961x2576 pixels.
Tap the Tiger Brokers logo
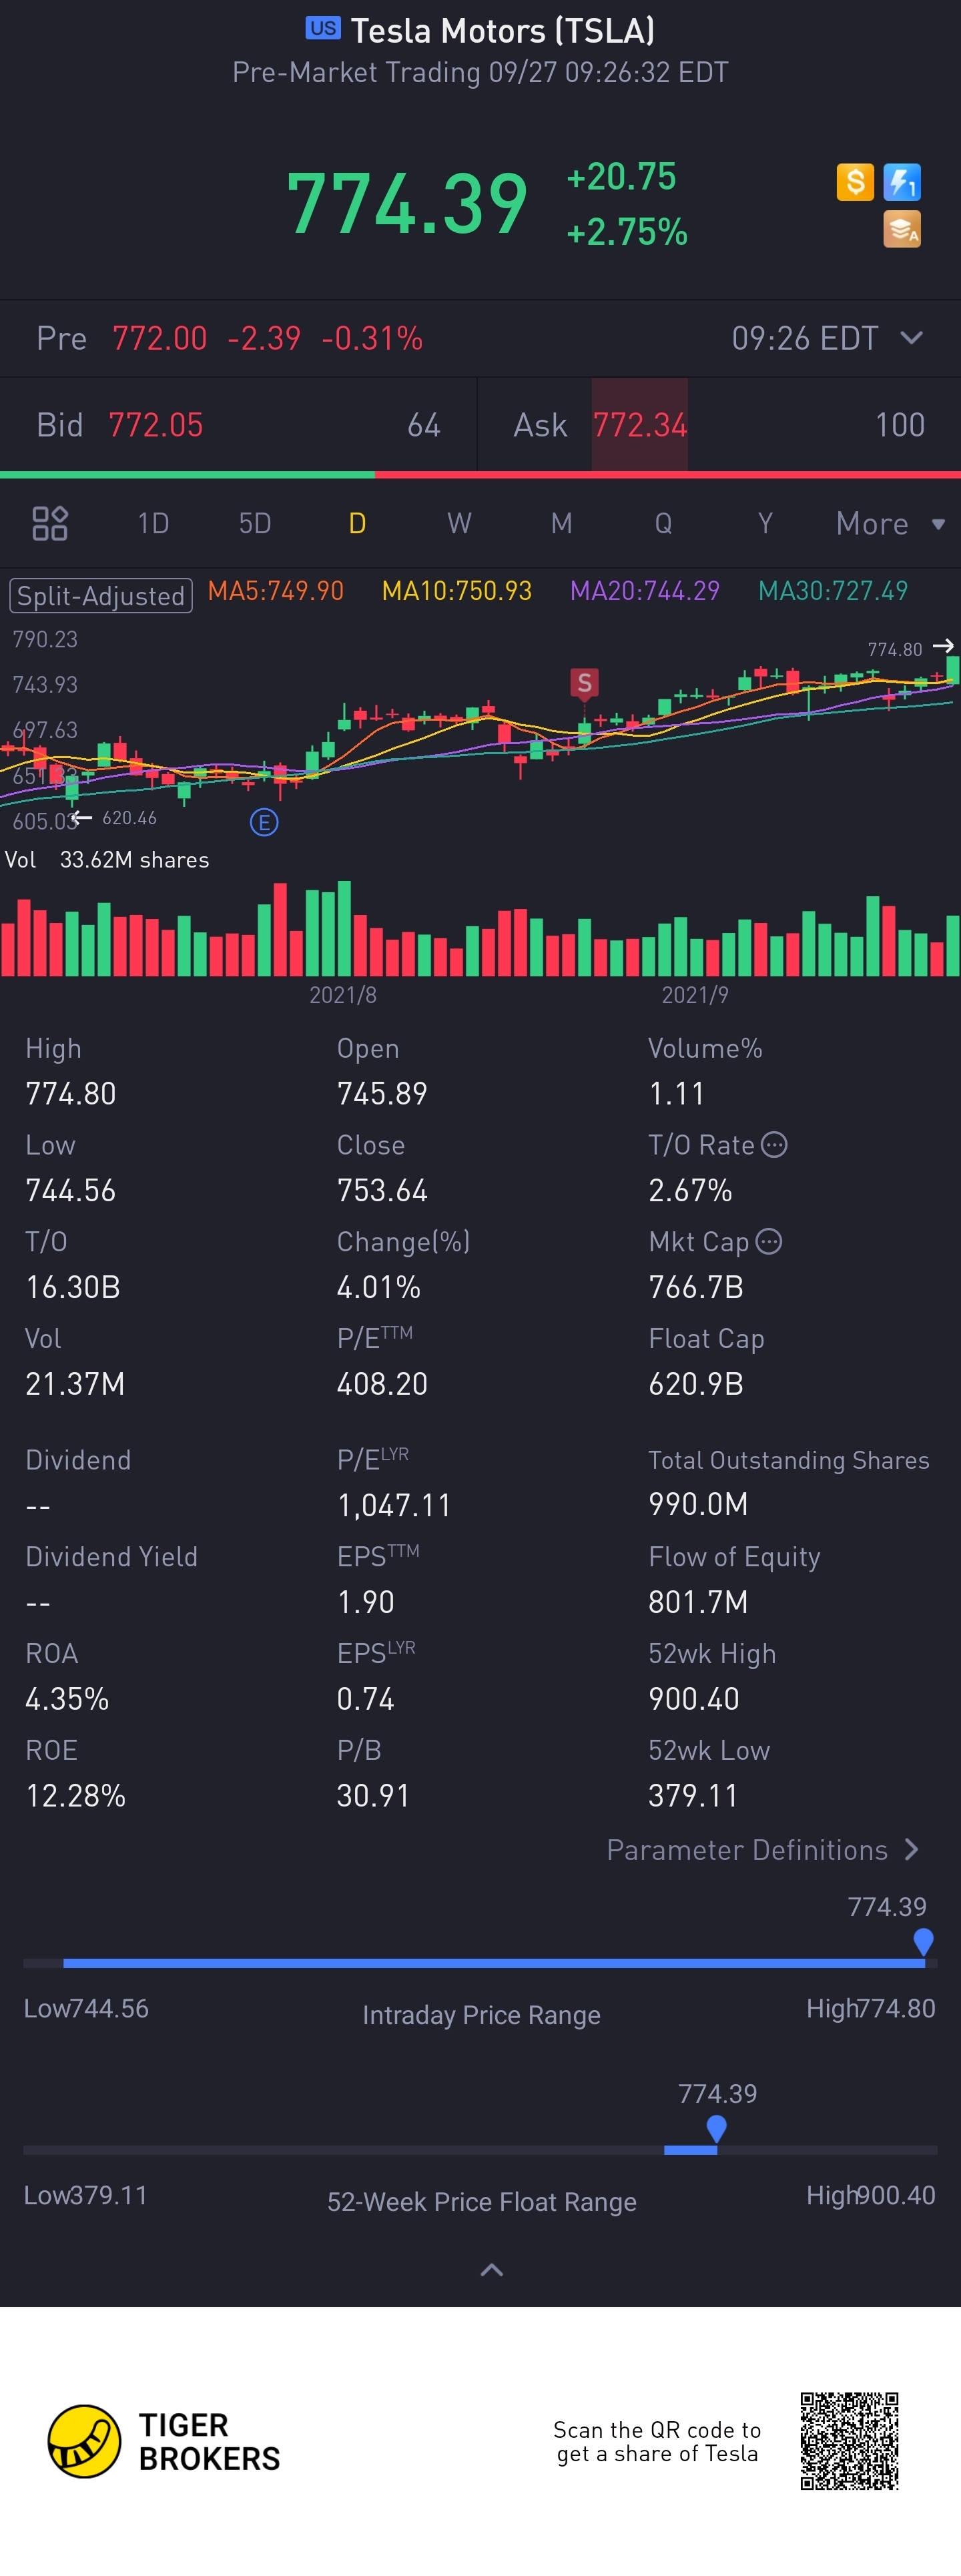point(164,2441)
